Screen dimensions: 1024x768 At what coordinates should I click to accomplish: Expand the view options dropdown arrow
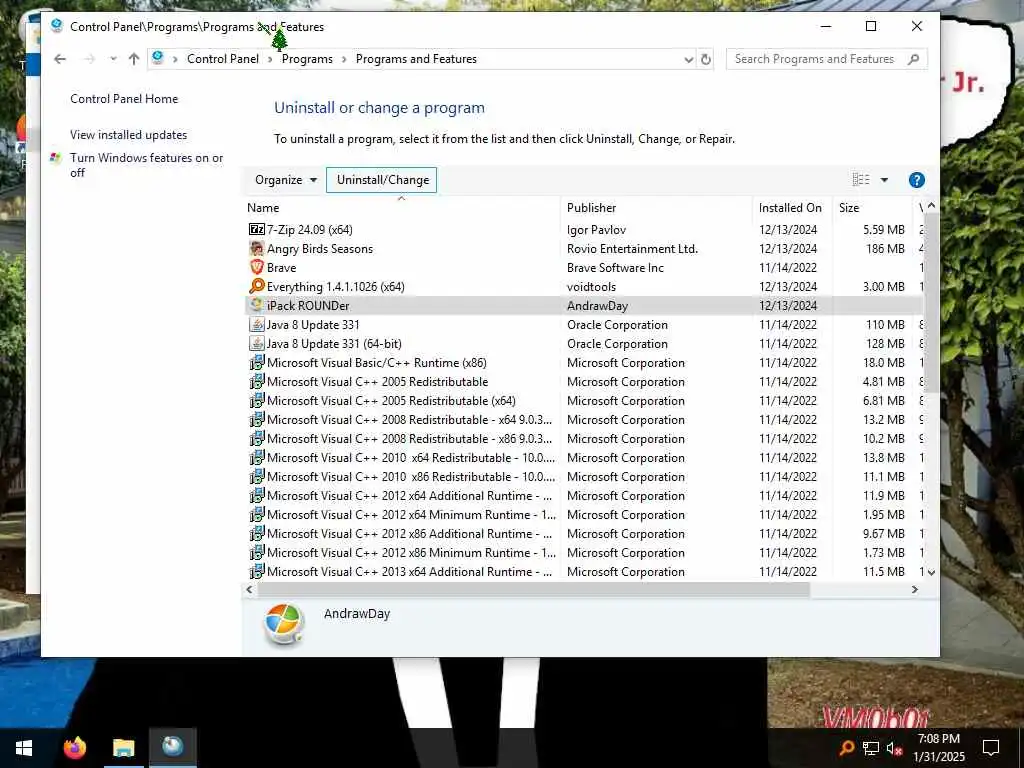[884, 180]
